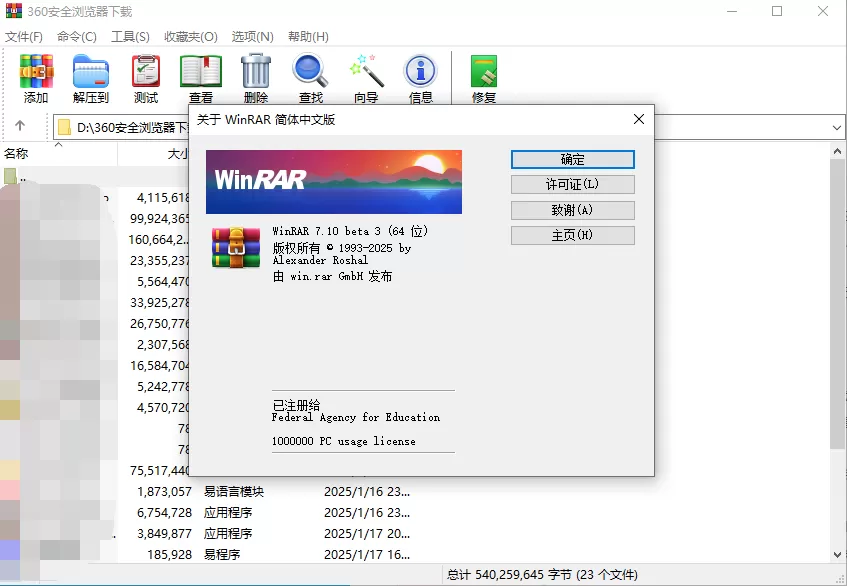This screenshot has height=586, width=847.
Task: Open the 选项(N) menu
Action: tap(252, 36)
